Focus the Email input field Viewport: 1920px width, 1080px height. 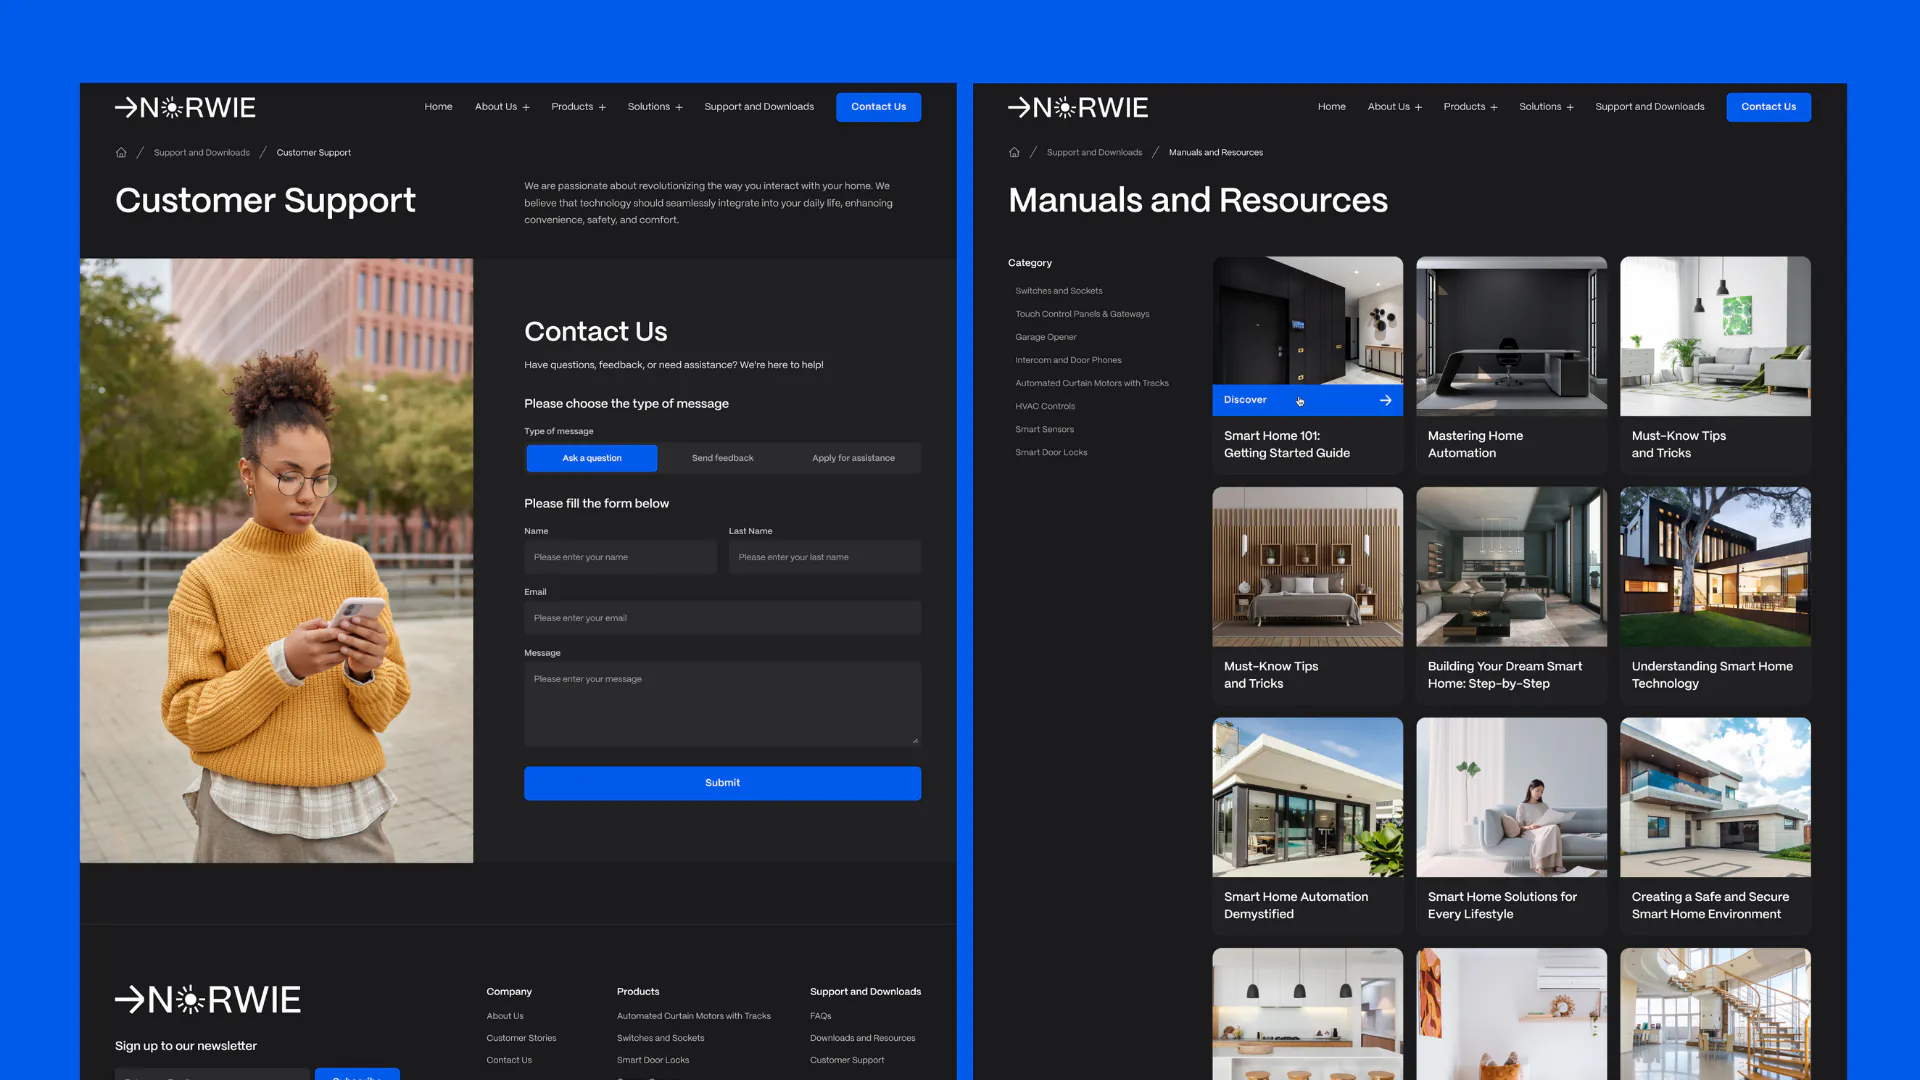pos(722,618)
